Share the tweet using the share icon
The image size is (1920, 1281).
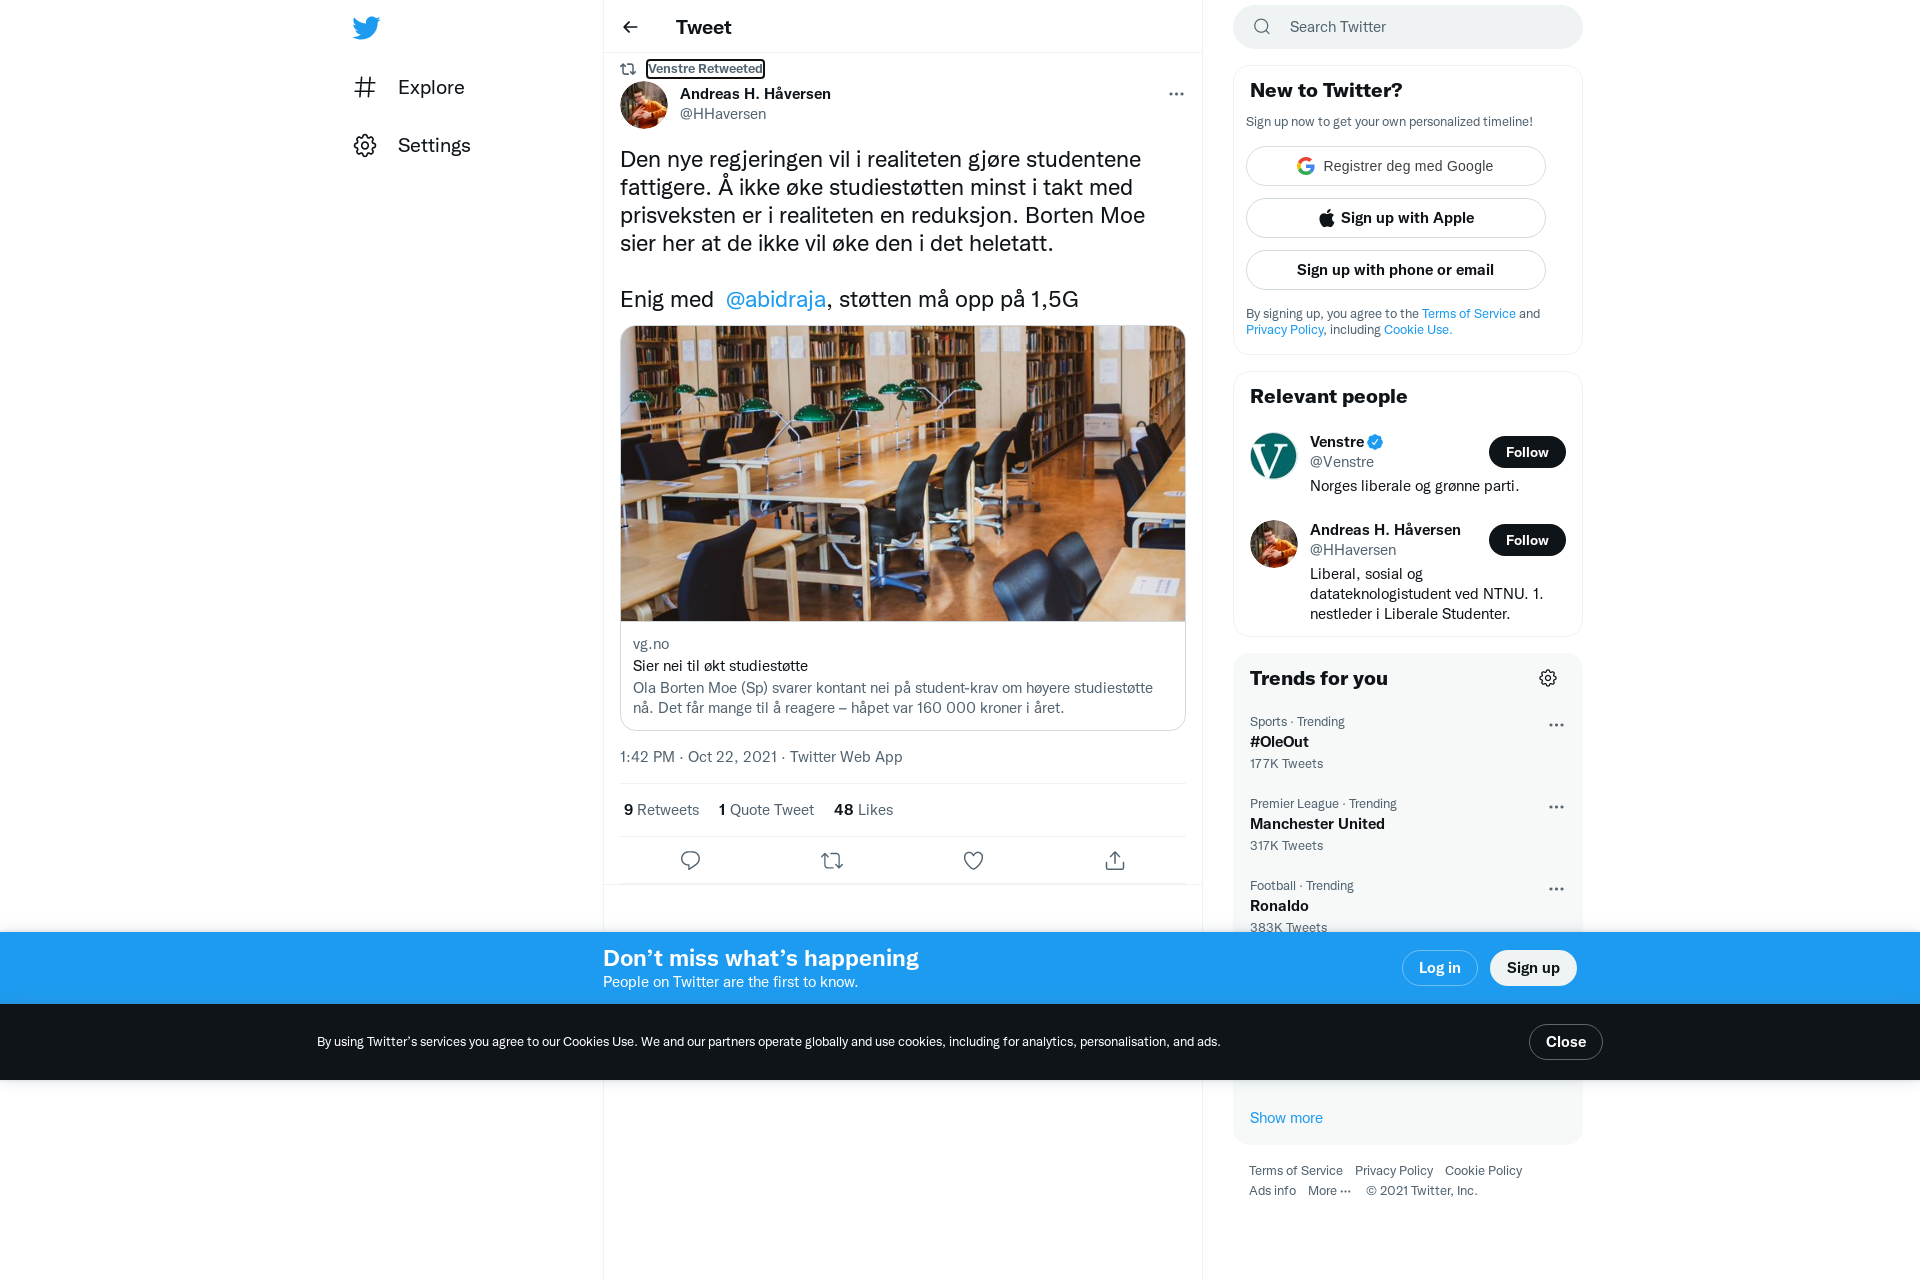point(1115,860)
